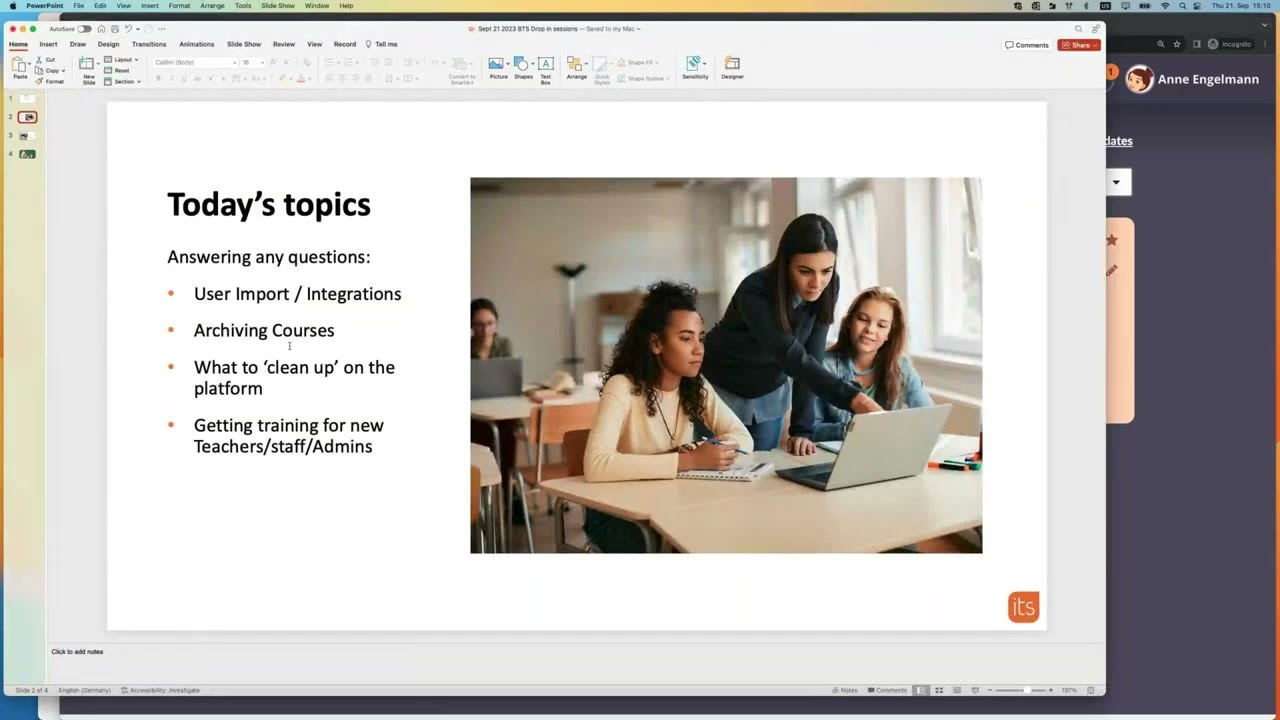Toggle the Notes pane in status bar
Image resolution: width=1280 pixels, height=720 pixels.
pyautogui.click(x=845, y=690)
